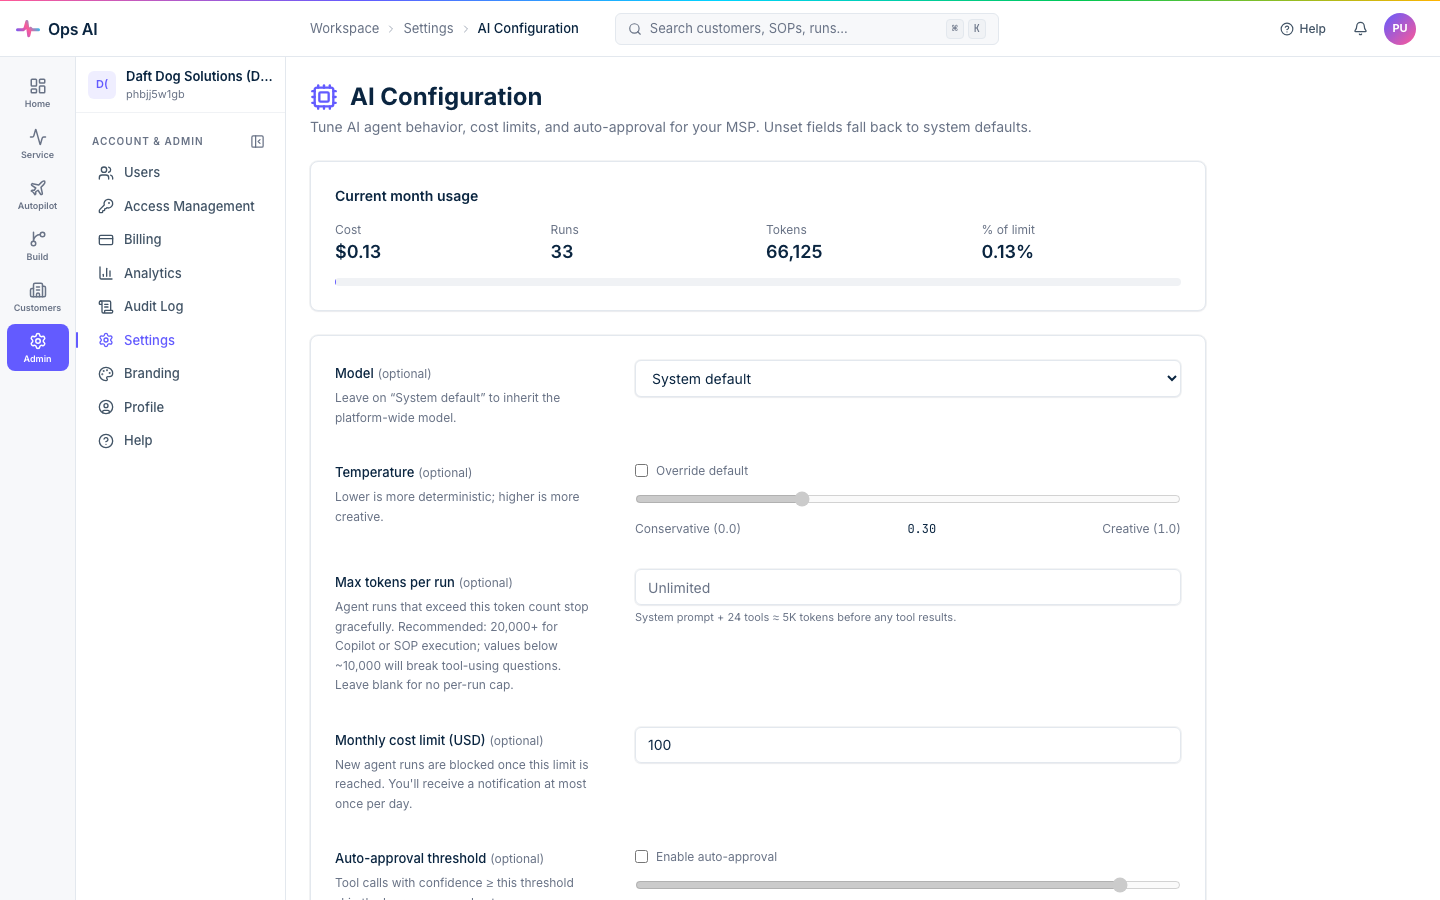Enable Override default temperature checkbox
This screenshot has height=900, width=1440.
coord(642,471)
